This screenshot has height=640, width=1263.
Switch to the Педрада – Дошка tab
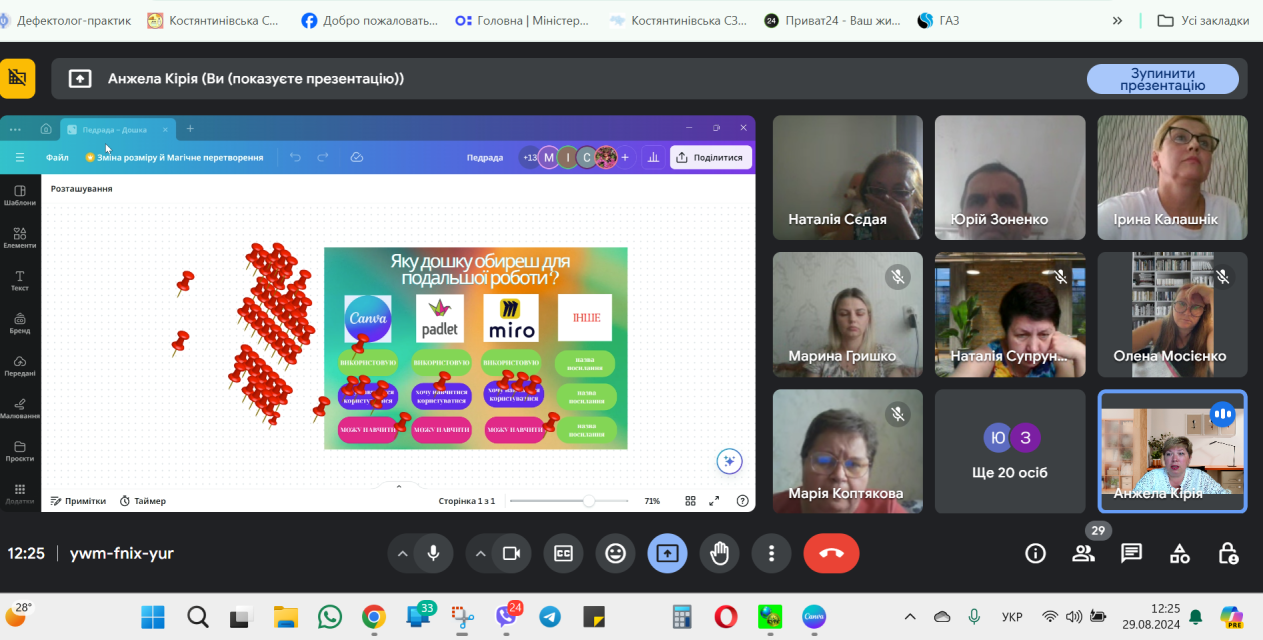coord(114,129)
